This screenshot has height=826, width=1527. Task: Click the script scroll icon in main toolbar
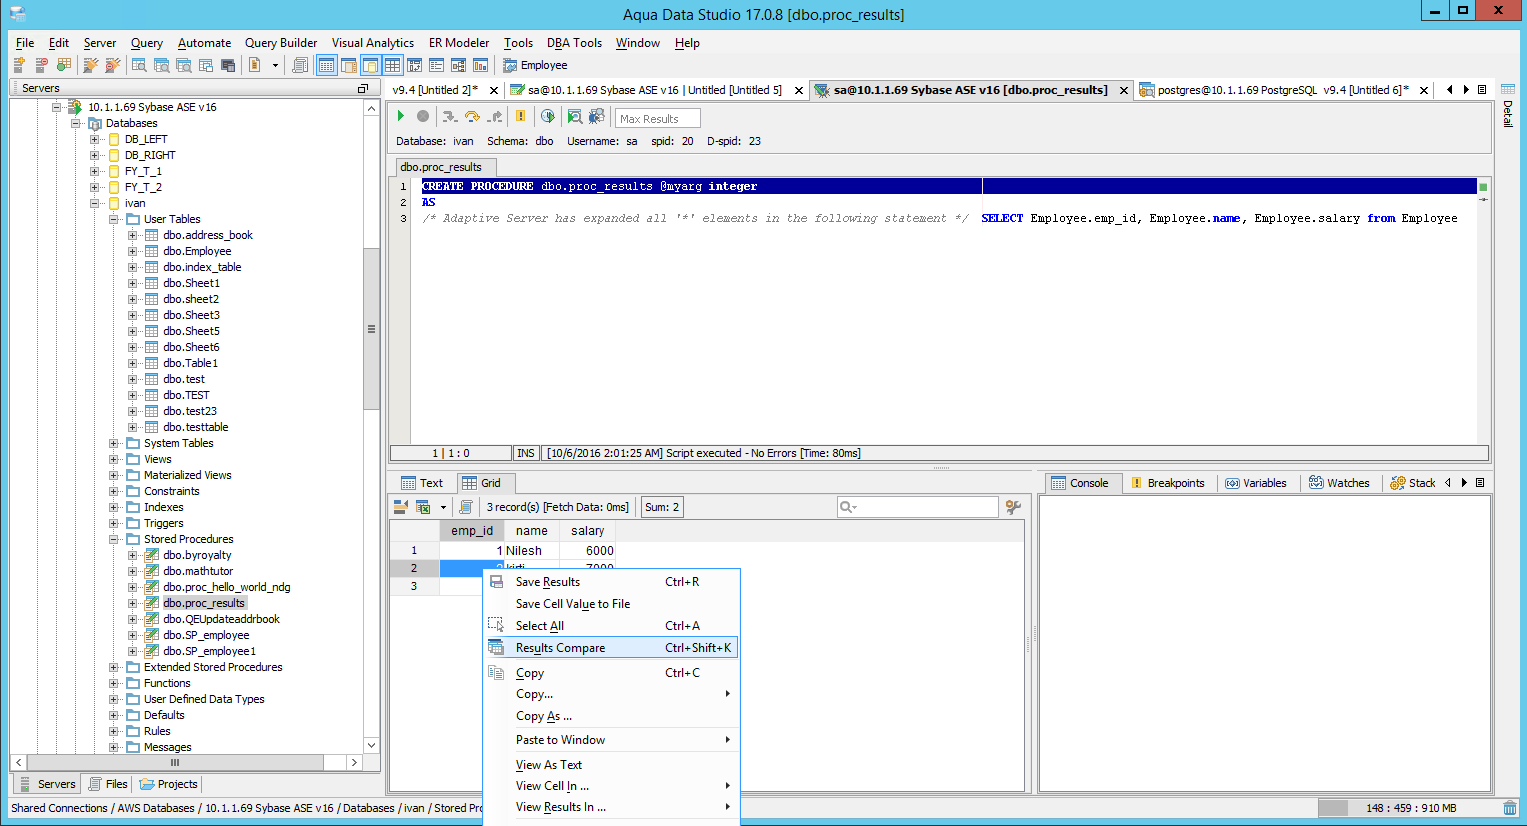[300, 65]
